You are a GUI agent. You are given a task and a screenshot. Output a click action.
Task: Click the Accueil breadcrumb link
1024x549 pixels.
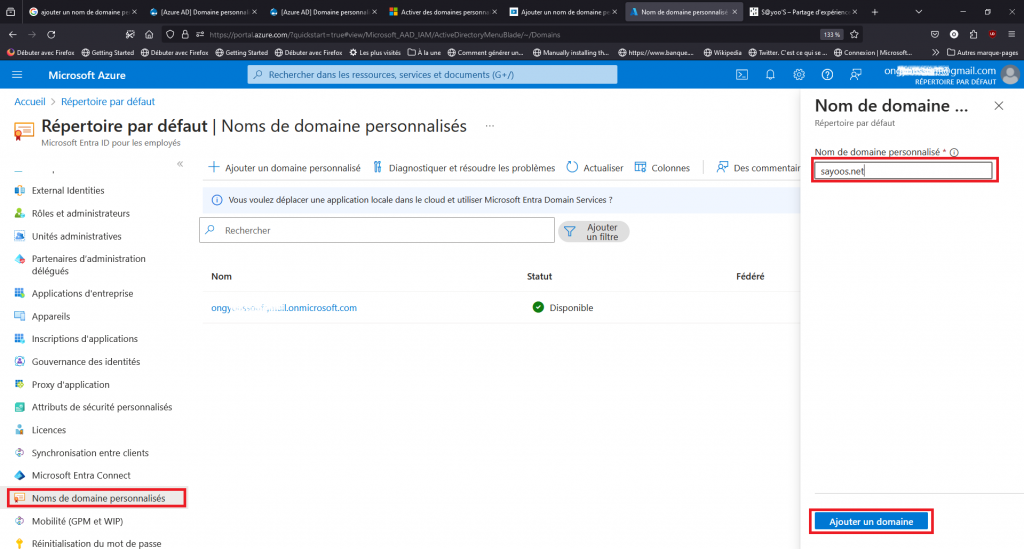30,102
